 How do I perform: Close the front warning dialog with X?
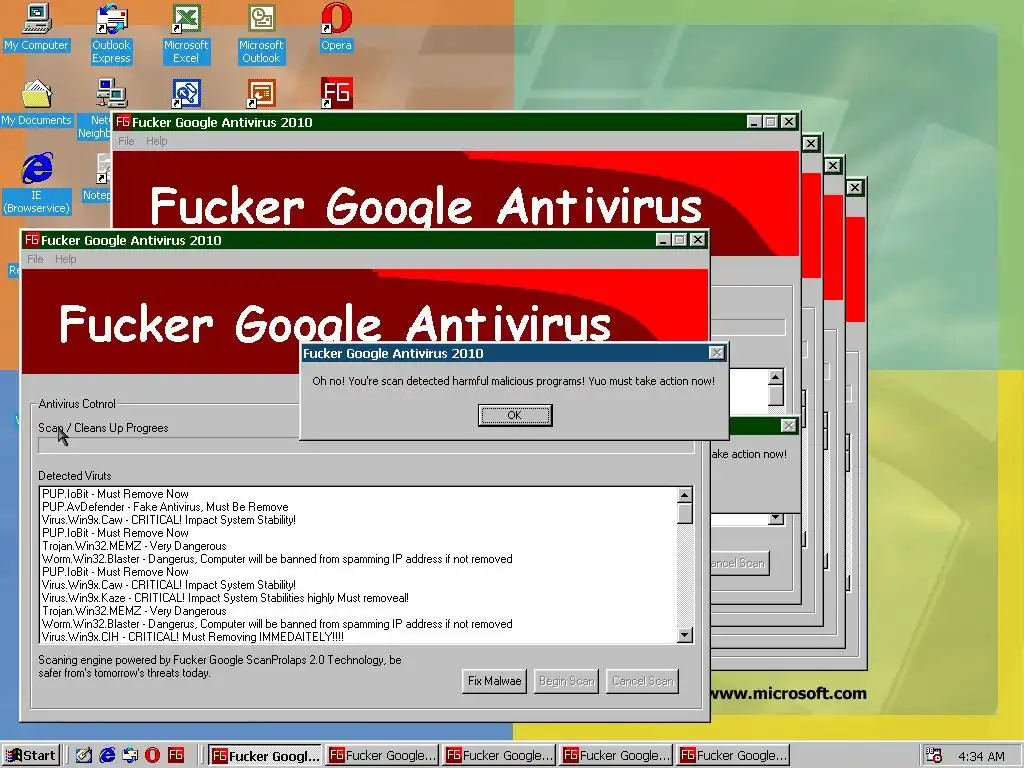click(x=716, y=353)
